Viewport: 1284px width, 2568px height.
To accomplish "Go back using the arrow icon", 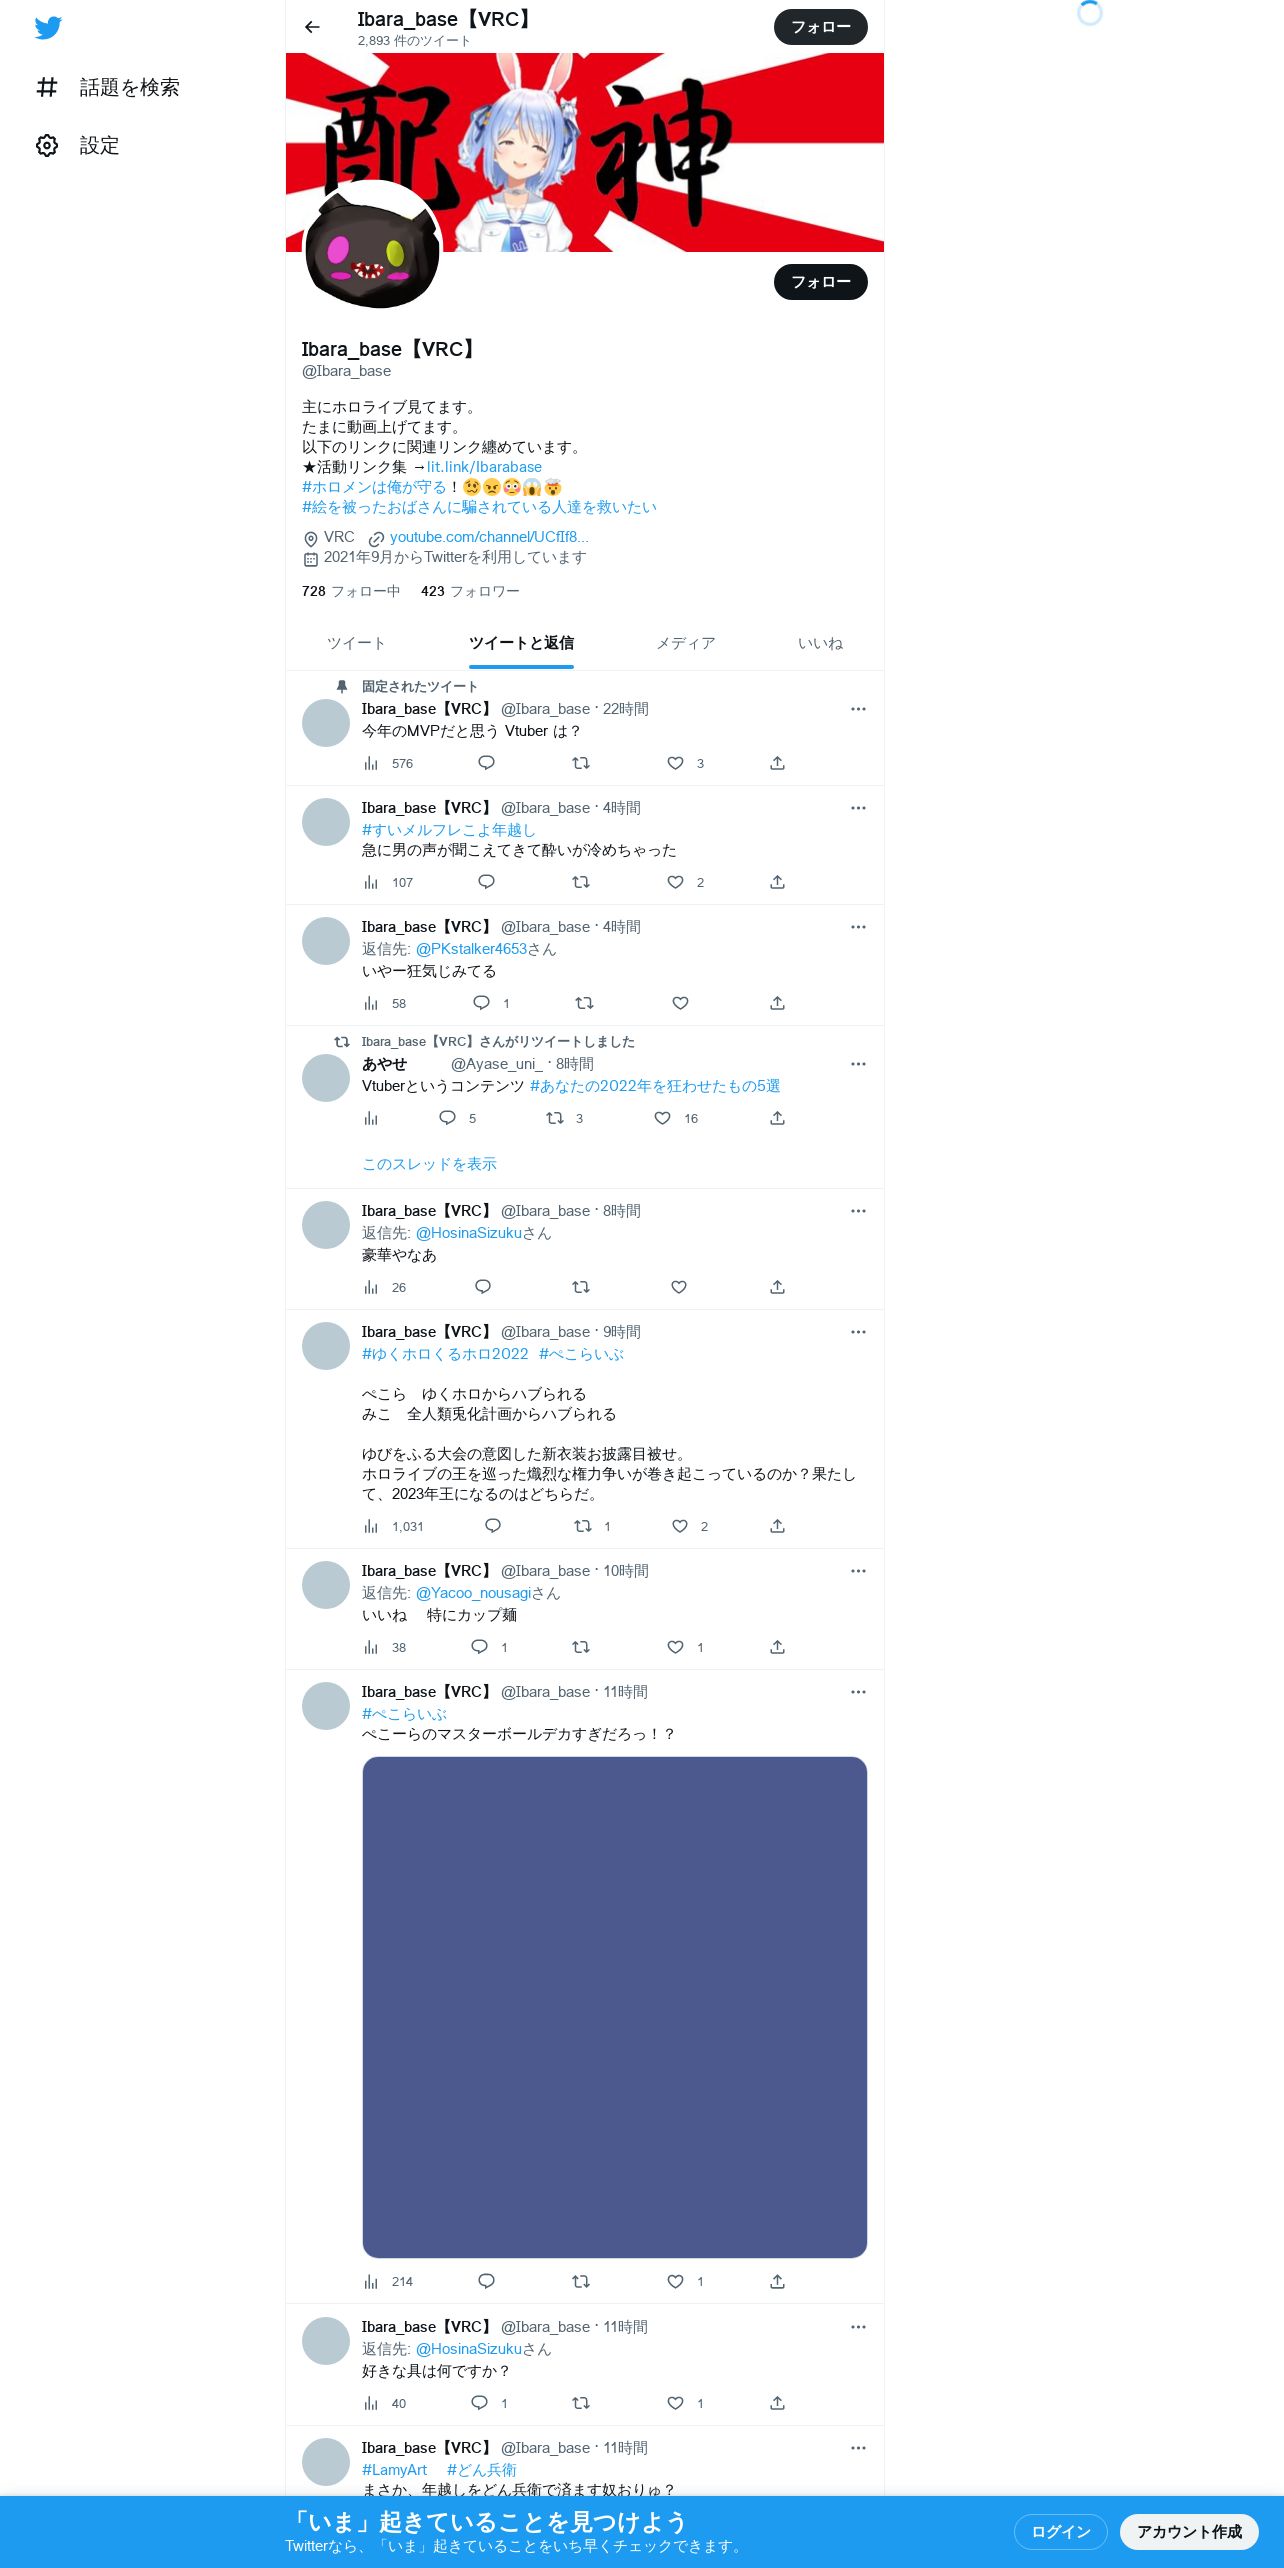I will tap(312, 27).
